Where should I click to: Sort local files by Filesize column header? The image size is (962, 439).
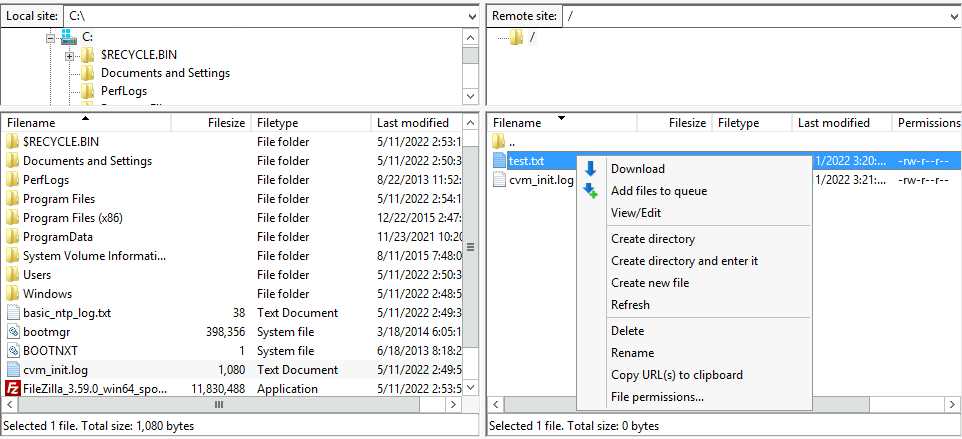tap(225, 123)
